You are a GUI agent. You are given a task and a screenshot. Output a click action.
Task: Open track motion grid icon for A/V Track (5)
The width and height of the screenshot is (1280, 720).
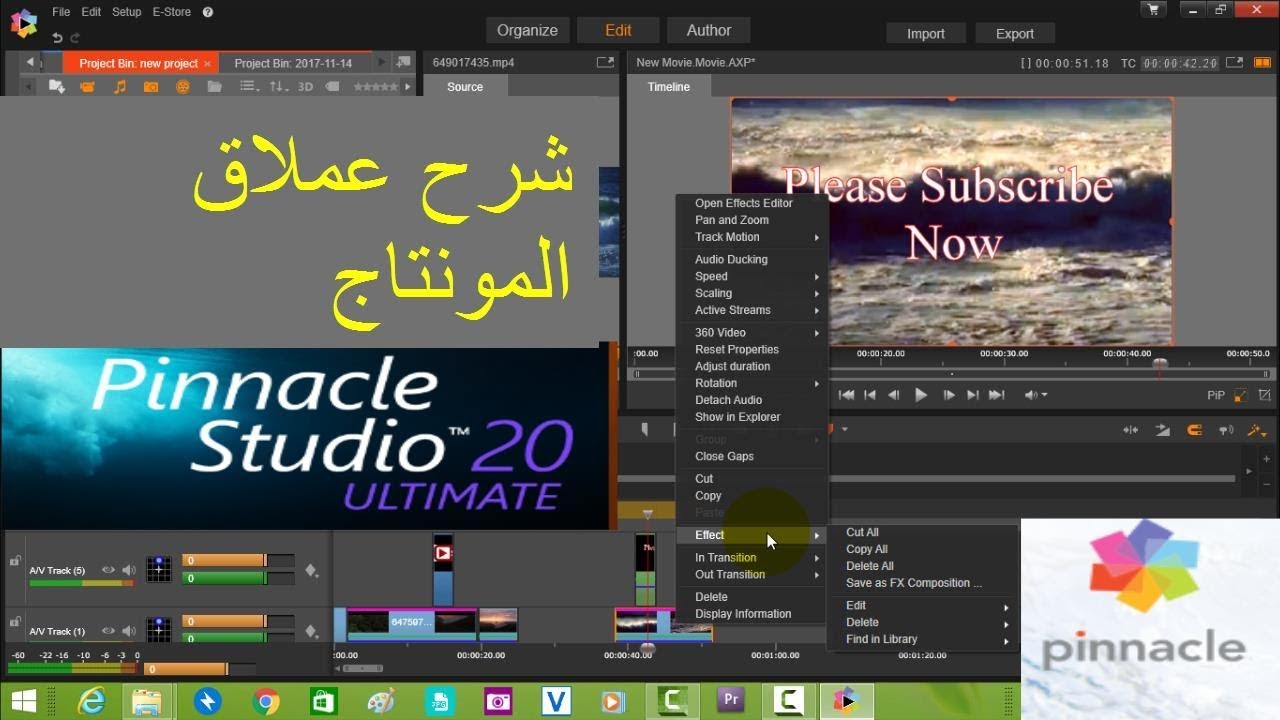click(x=159, y=570)
